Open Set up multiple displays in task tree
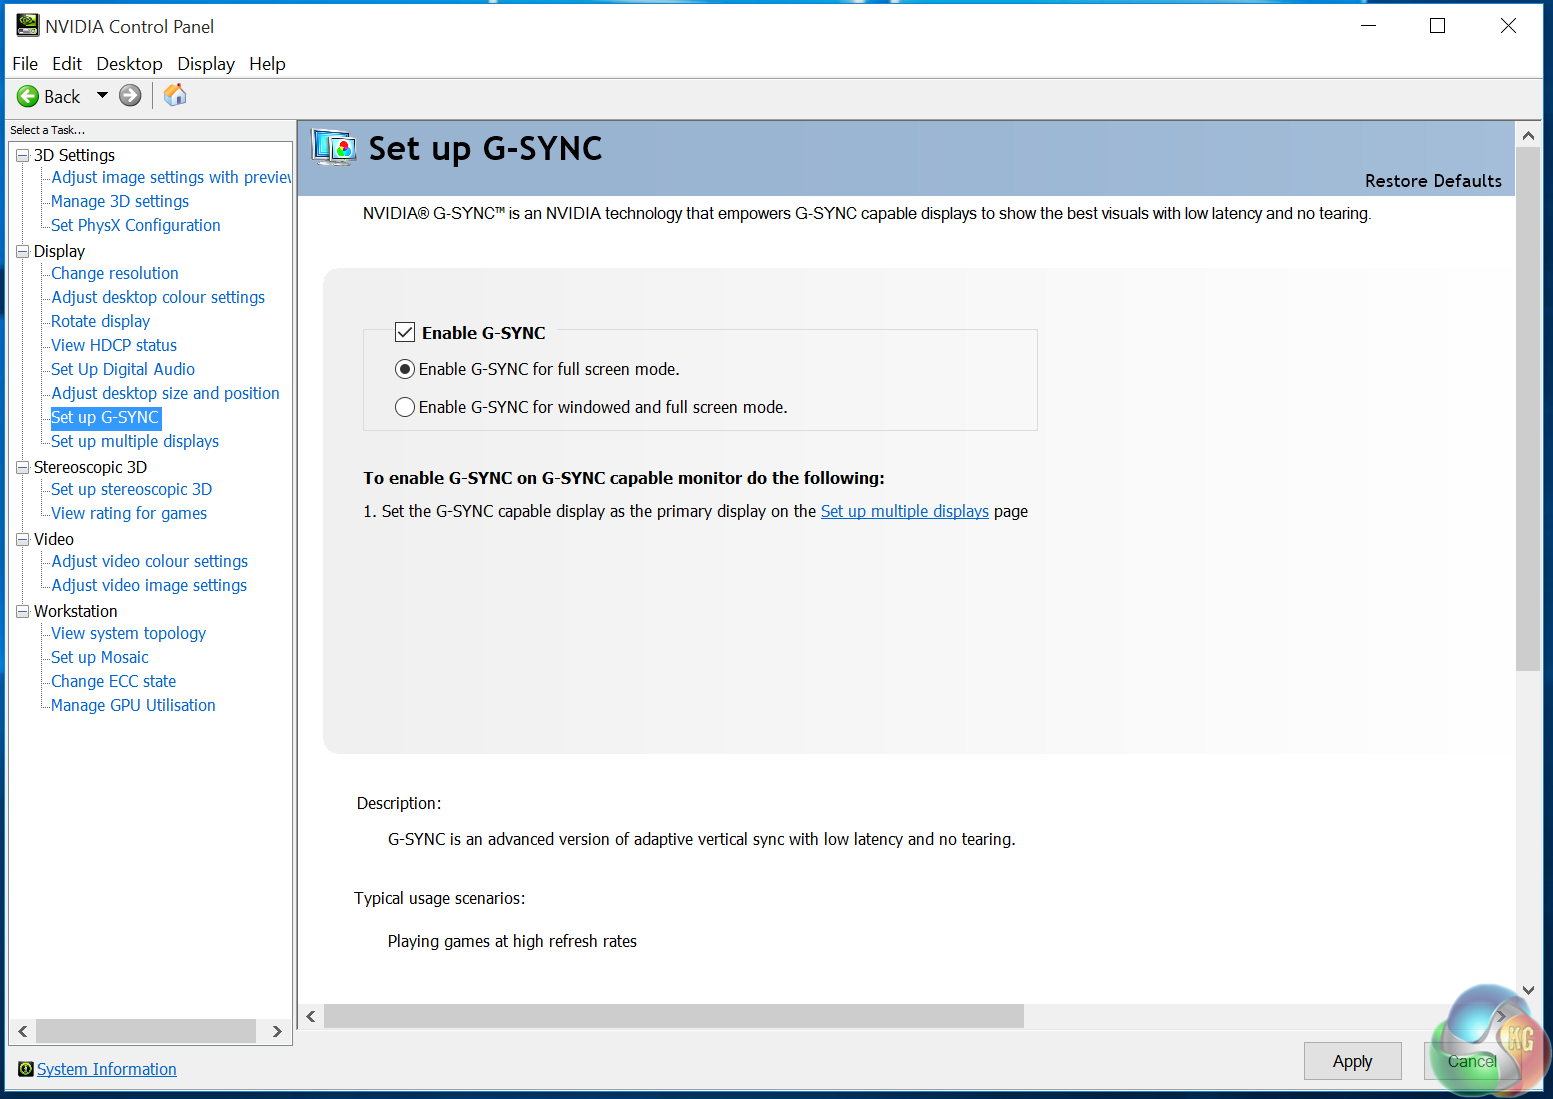This screenshot has height=1099, width=1553. point(135,441)
